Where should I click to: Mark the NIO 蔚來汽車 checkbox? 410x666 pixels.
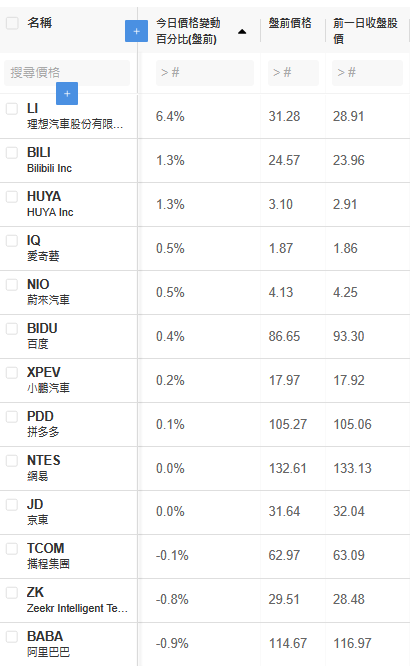[12, 285]
